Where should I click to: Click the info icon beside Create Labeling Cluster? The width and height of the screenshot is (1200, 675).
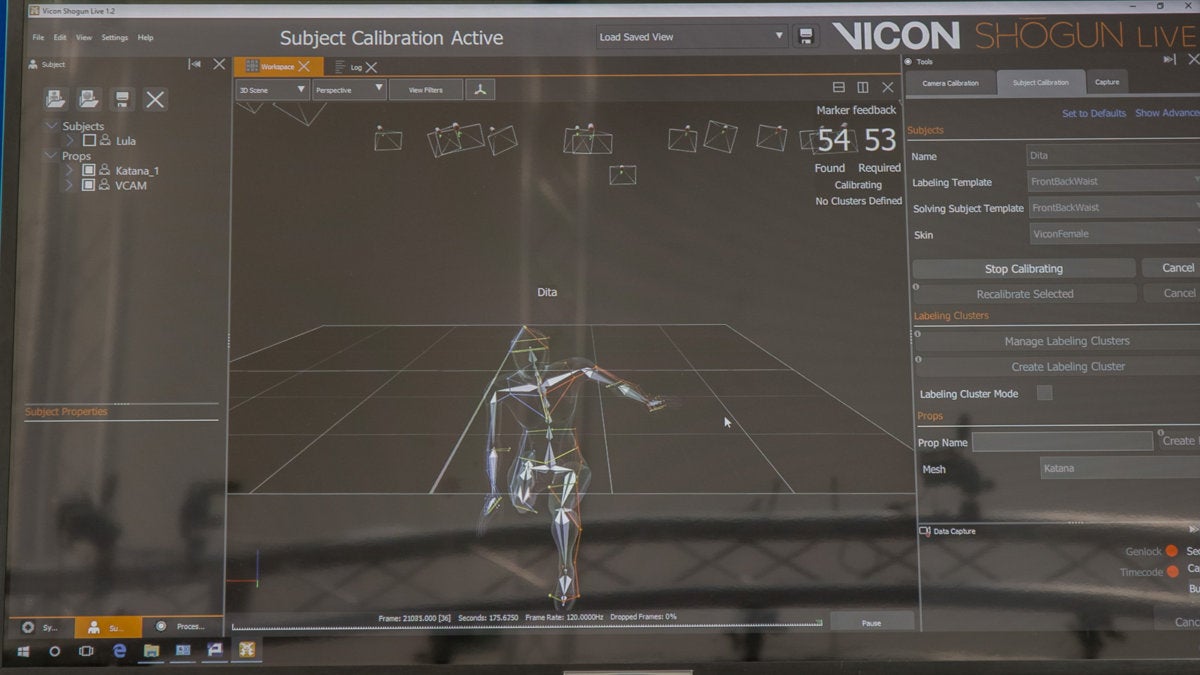click(x=917, y=359)
